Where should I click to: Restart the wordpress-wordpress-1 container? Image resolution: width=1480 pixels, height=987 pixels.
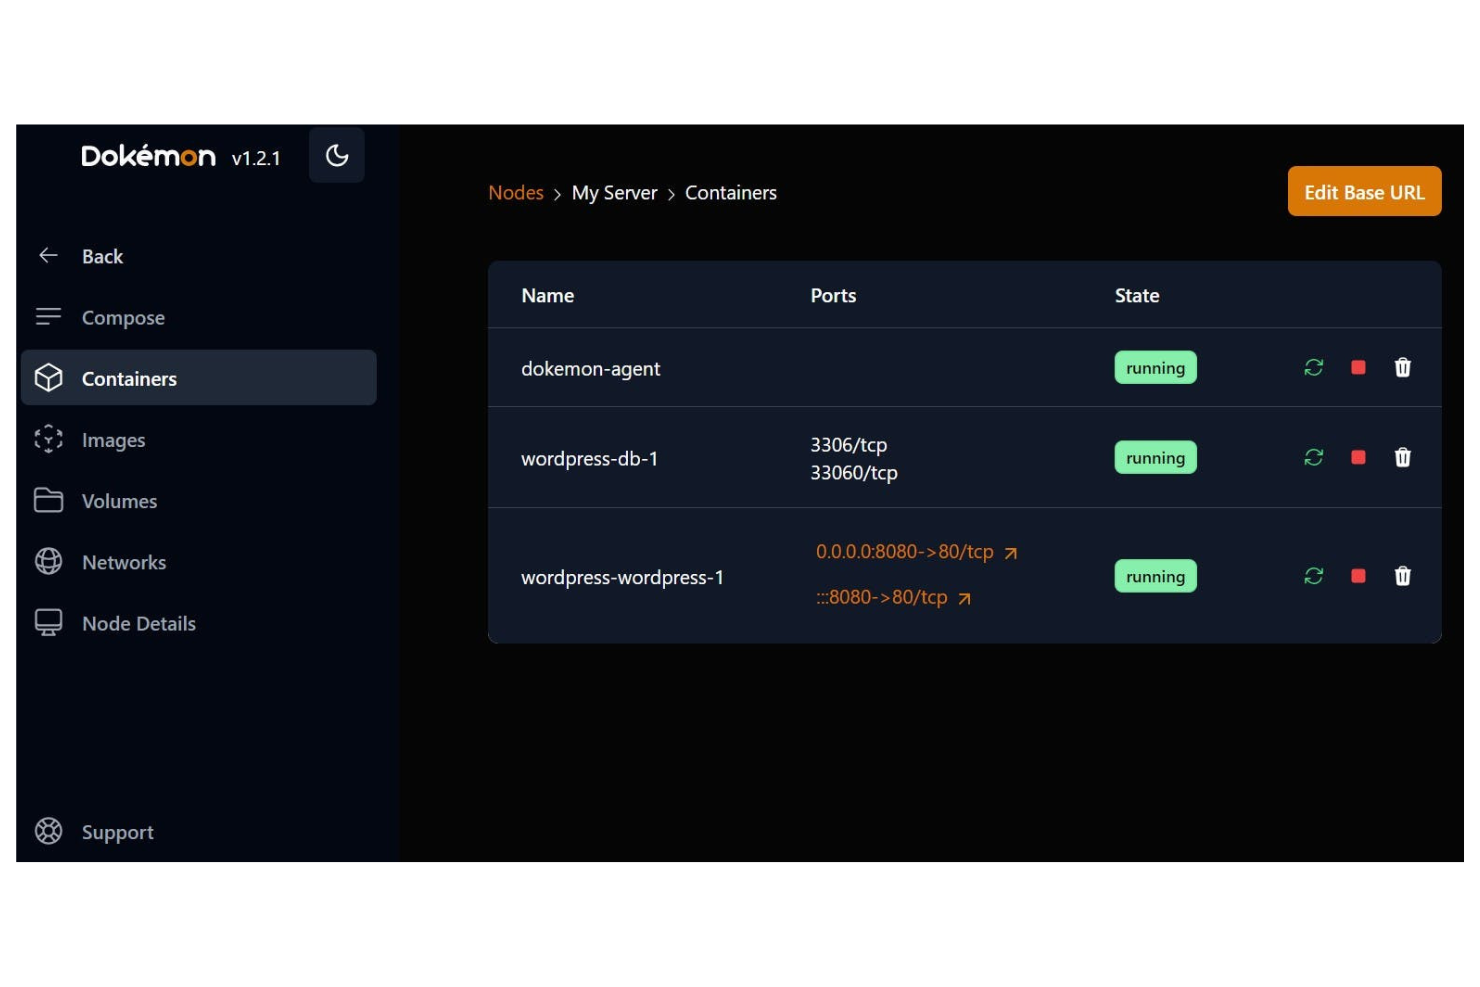tap(1313, 576)
